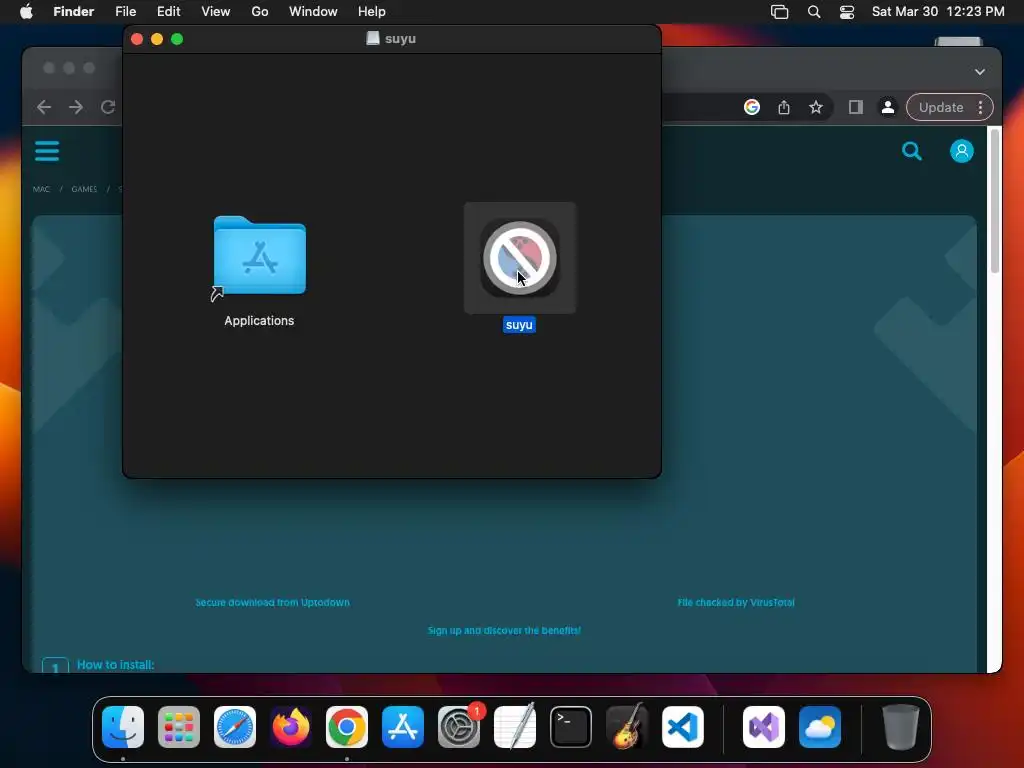1024x768 pixels.
Task: Open the View menu
Action: (x=216, y=12)
